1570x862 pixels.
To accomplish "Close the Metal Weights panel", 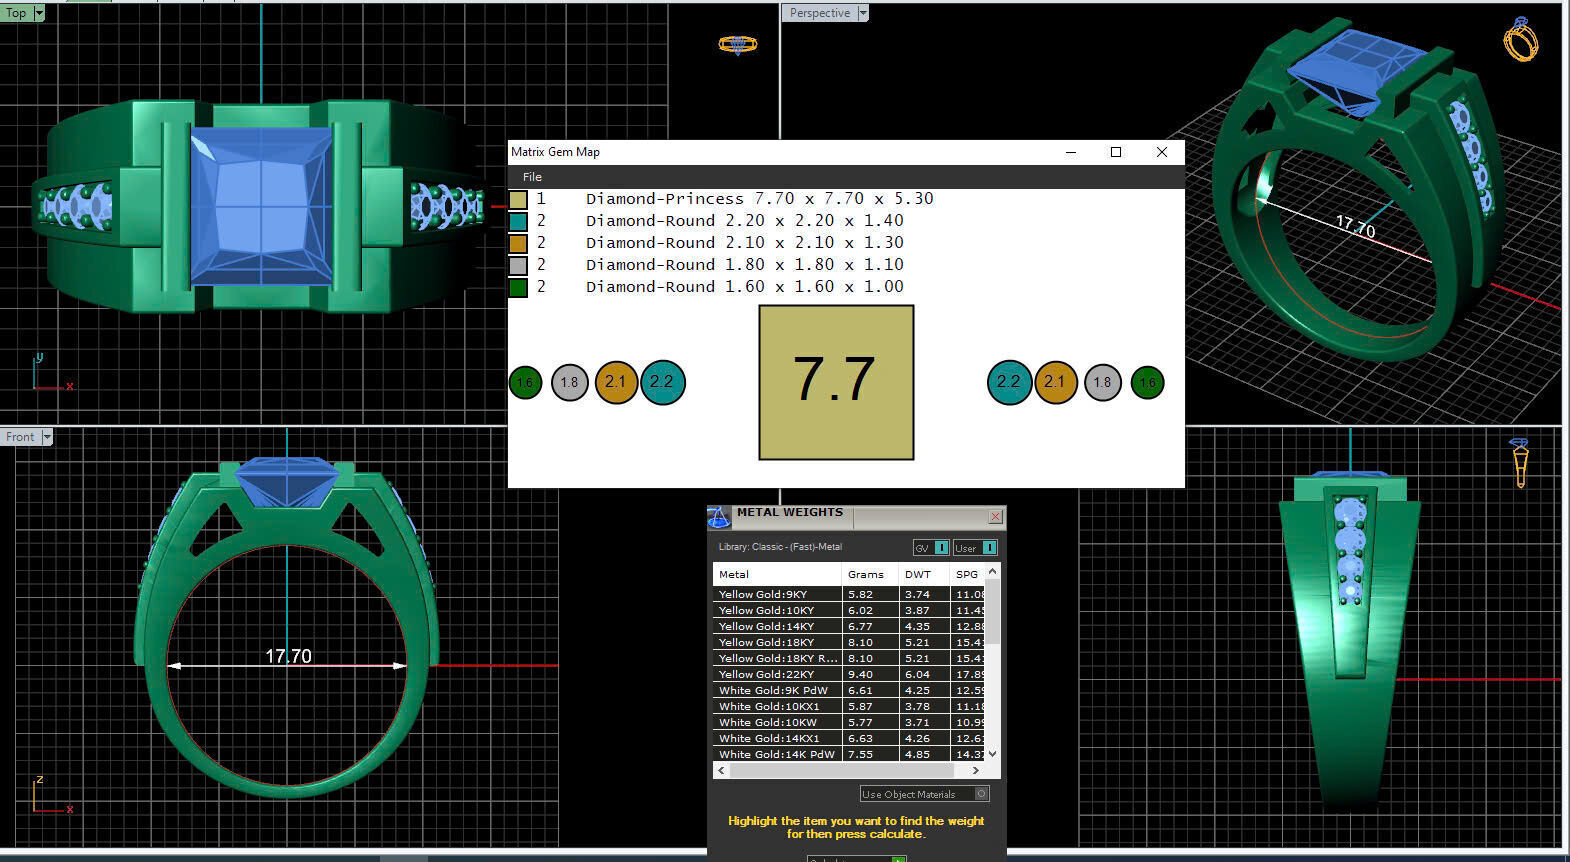I will point(995,516).
